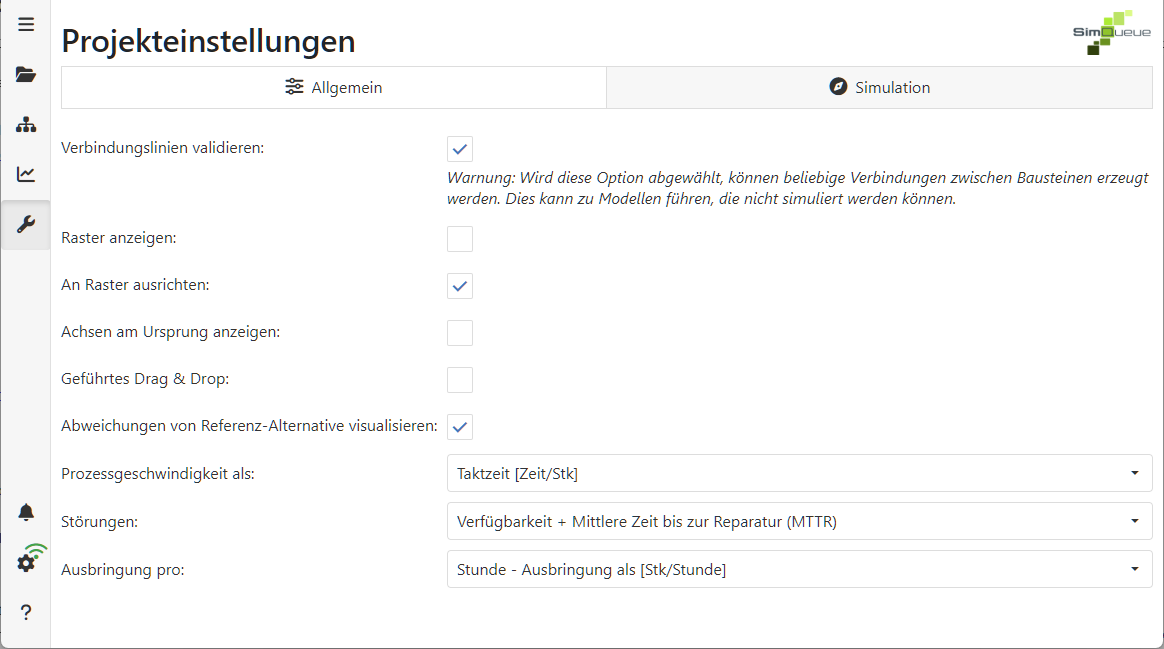Open the statistics chart view
Screen dimensions: 1164x649
coord(26,174)
